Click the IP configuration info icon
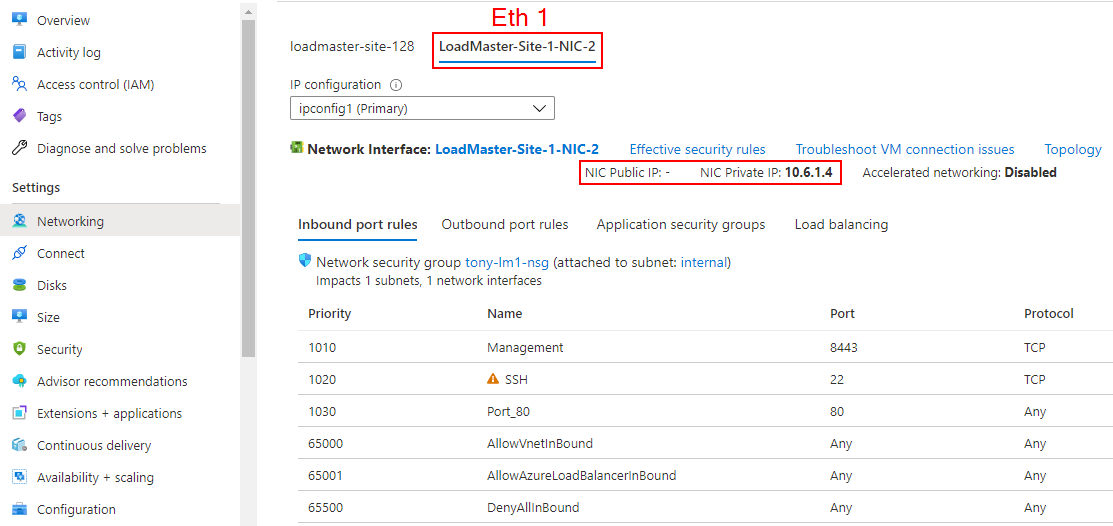The image size is (1113, 526). click(x=396, y=85)
